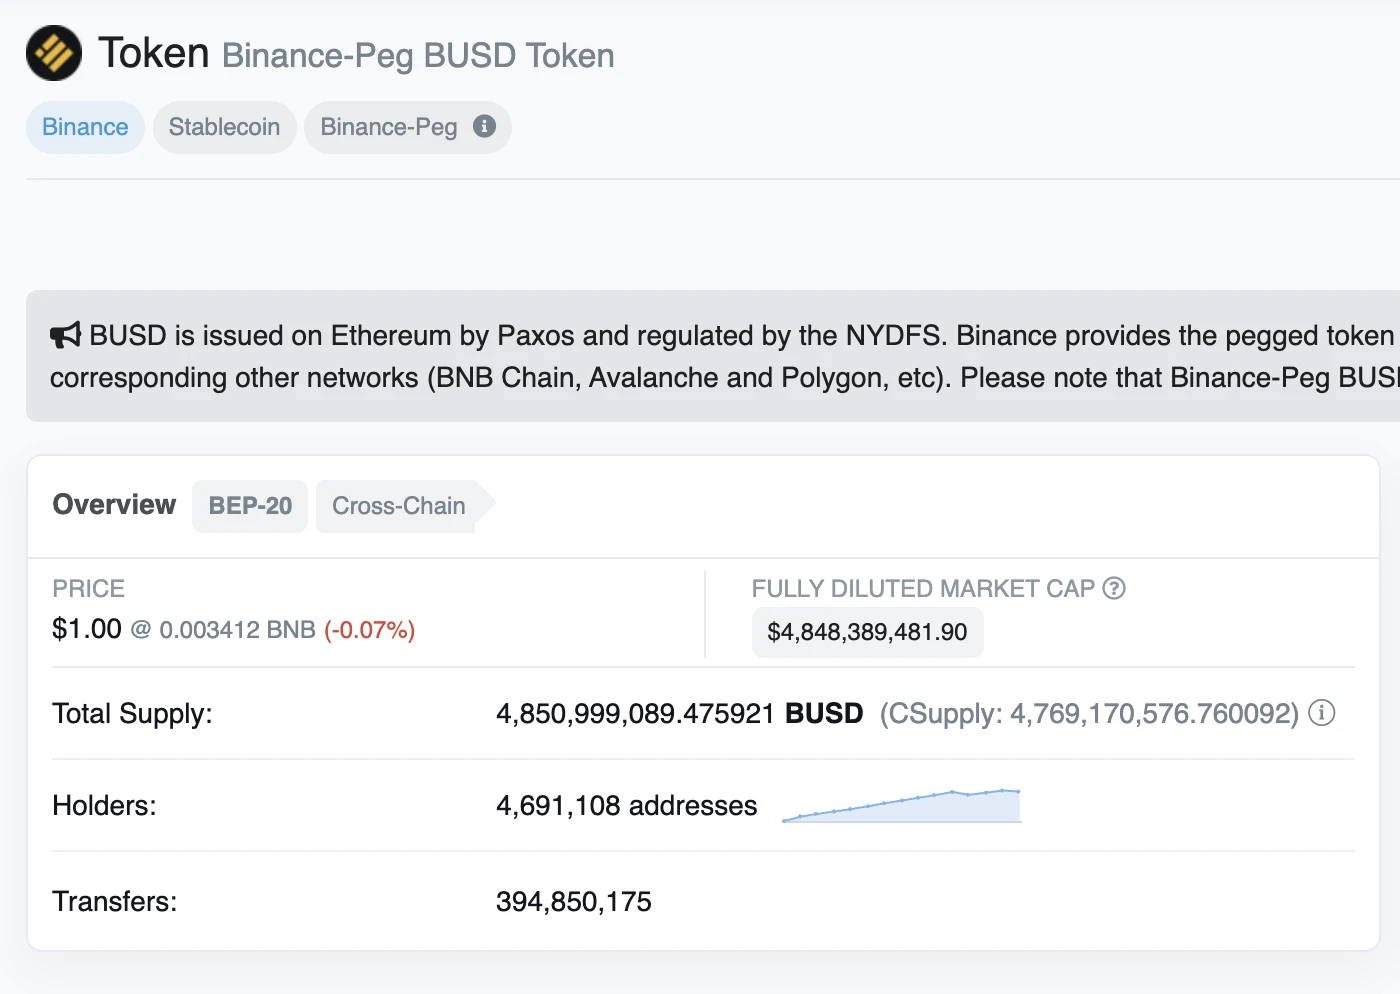The width and height of the screenshot is (1400, 994).
Task: Click the Overview heading
Action: tap(114, 505)
